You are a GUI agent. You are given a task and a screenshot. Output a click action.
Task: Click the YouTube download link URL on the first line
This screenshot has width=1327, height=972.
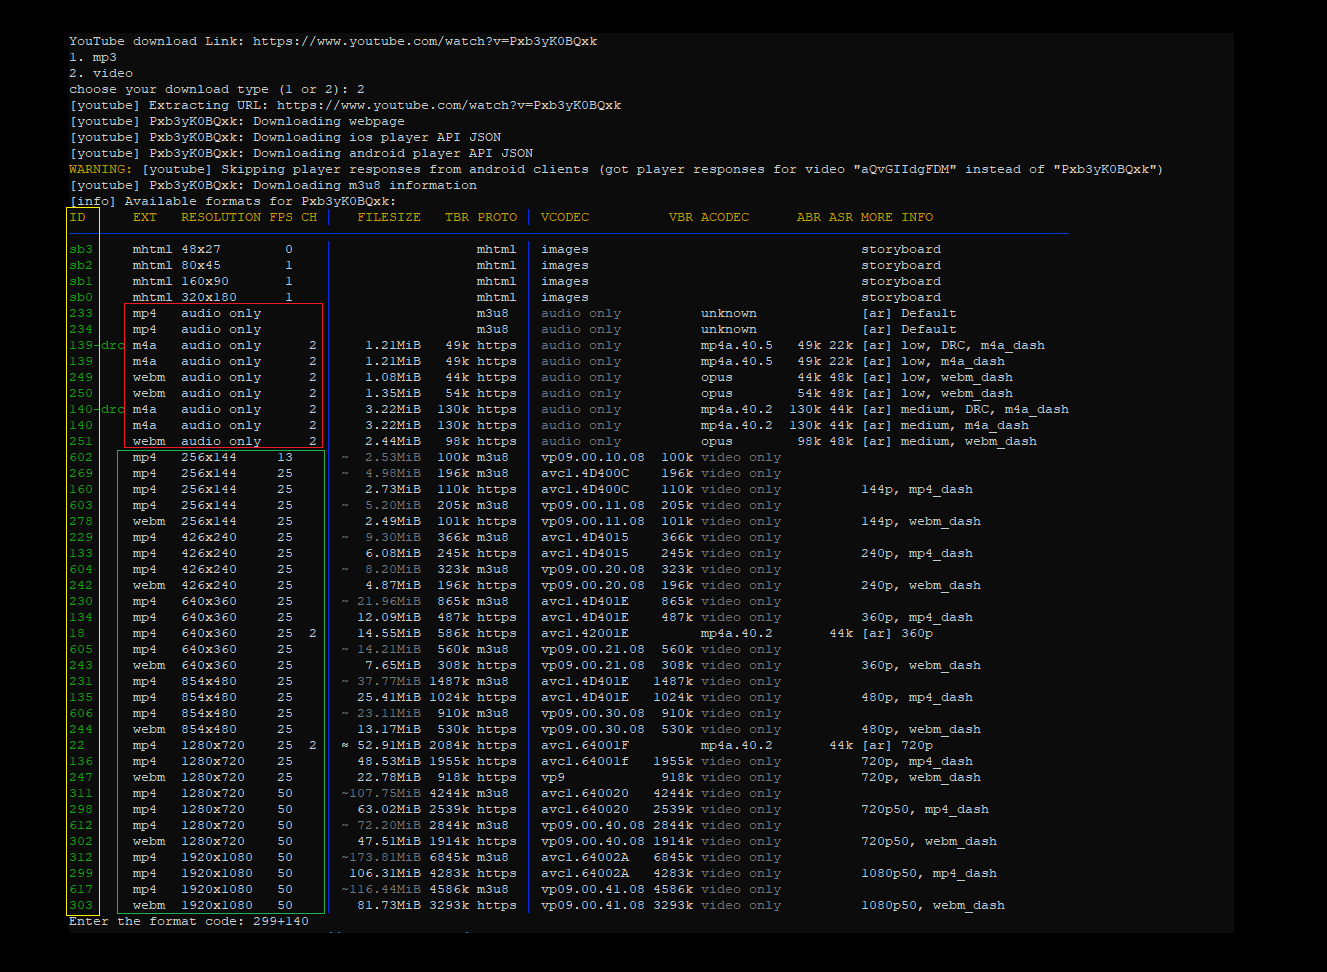(424, 41)
